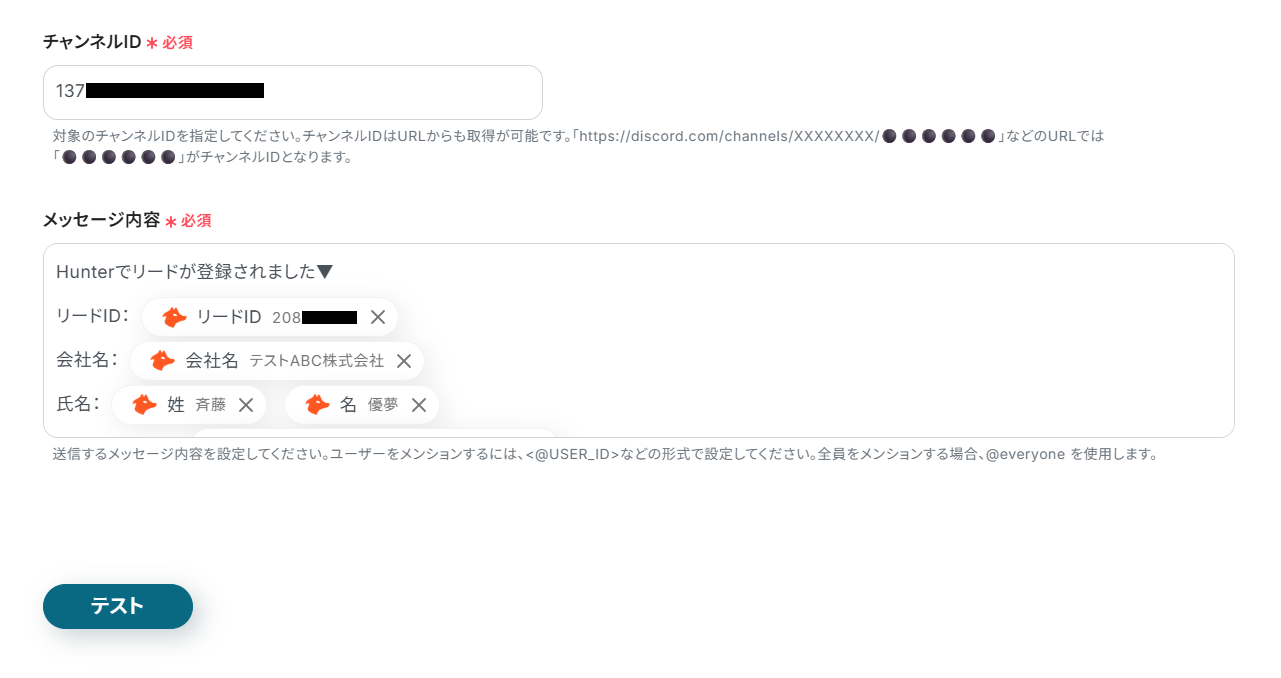This screenshot has width=1281, height=678.
Task: Click the Hunter fox icon in リードID chip
Action: point(174,317)
